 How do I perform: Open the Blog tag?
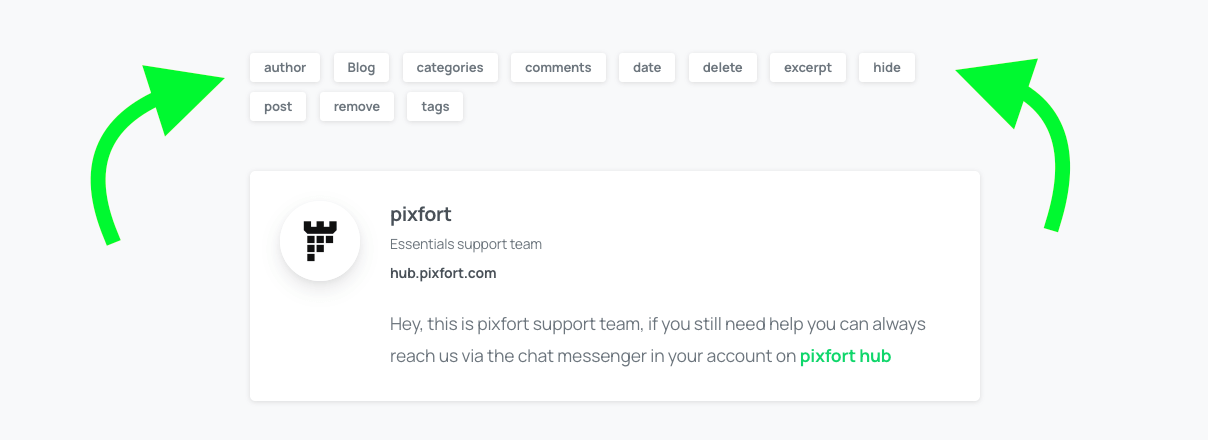pyautogui.click(x=361, y=68)
